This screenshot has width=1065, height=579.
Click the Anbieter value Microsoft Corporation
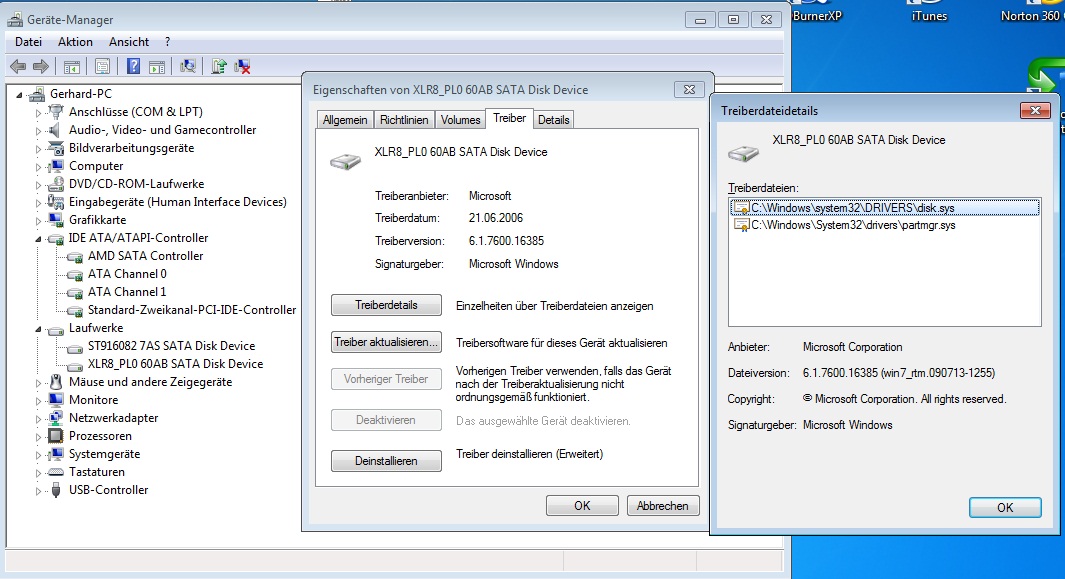tap(852, 347)
